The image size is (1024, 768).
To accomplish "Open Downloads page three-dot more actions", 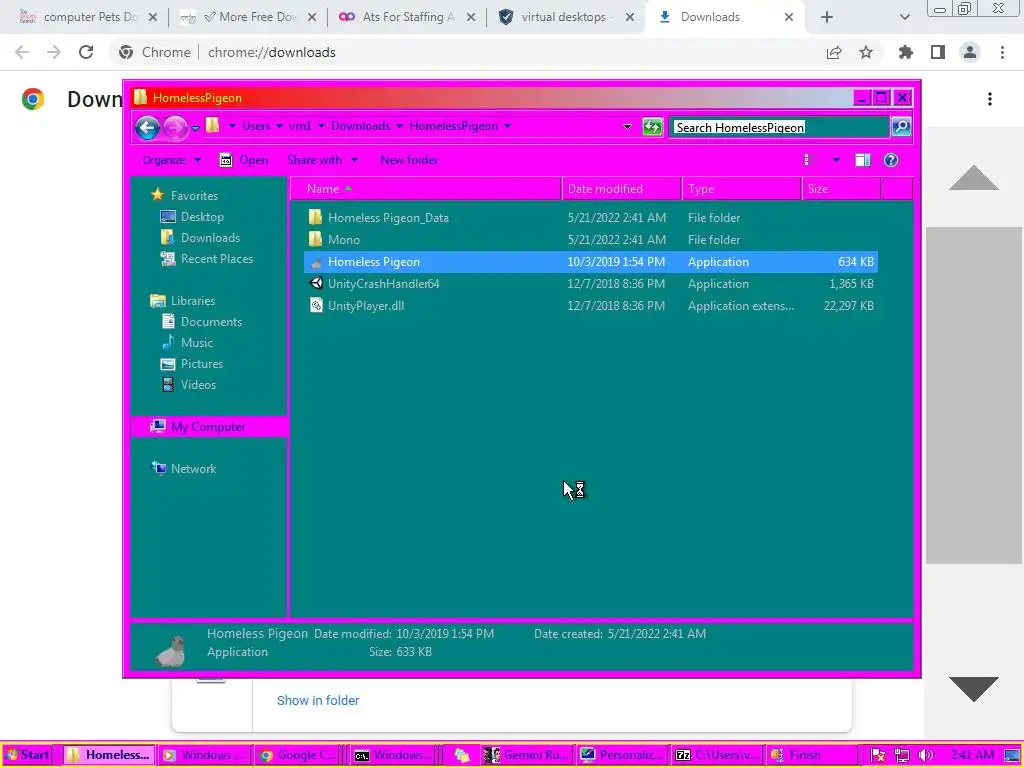I will click(x=990, y=99).
